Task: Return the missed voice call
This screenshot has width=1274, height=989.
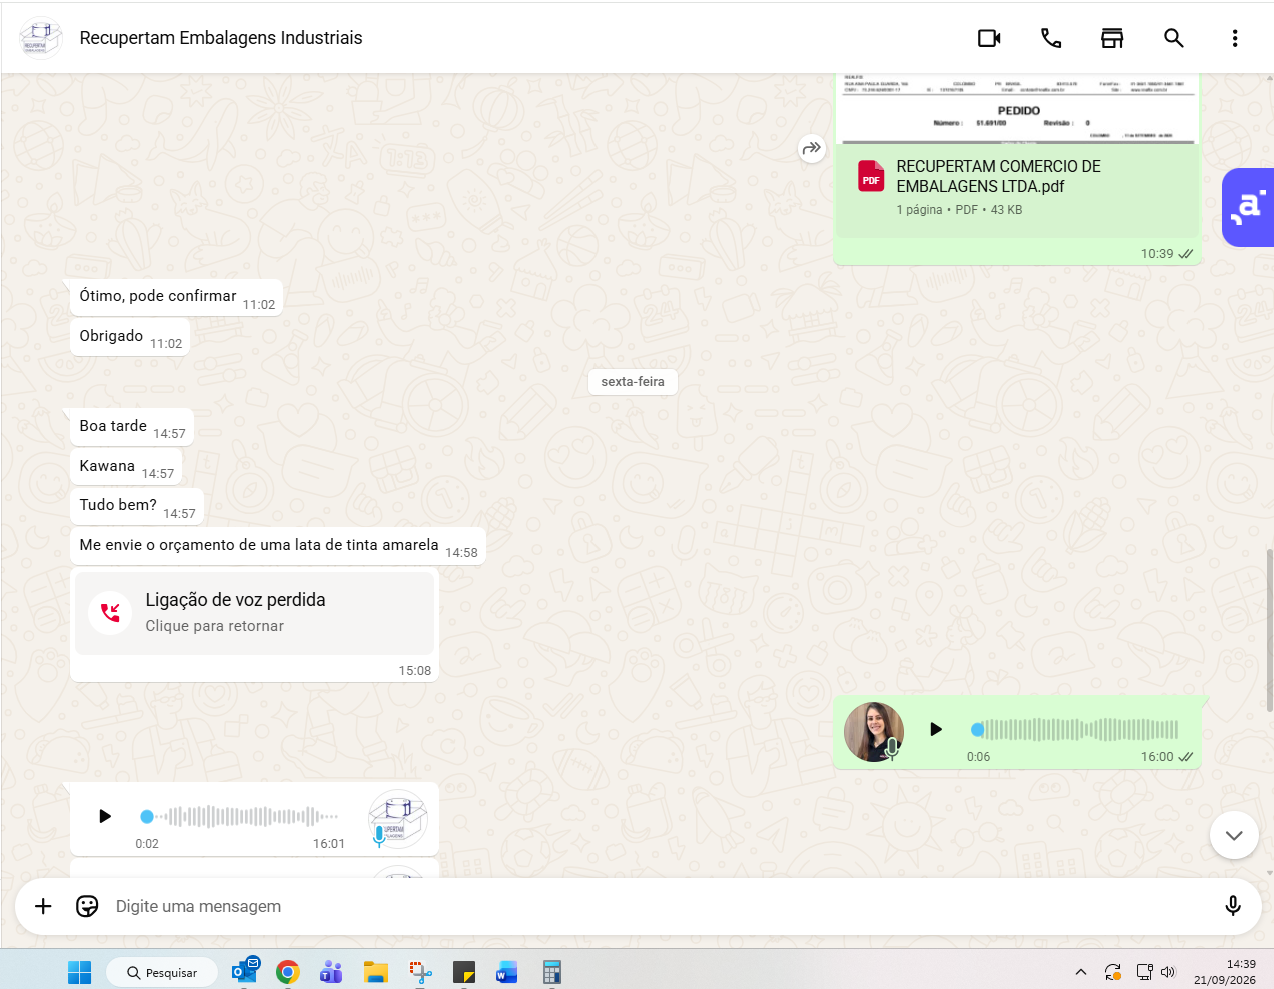Action: pos(255,612)
